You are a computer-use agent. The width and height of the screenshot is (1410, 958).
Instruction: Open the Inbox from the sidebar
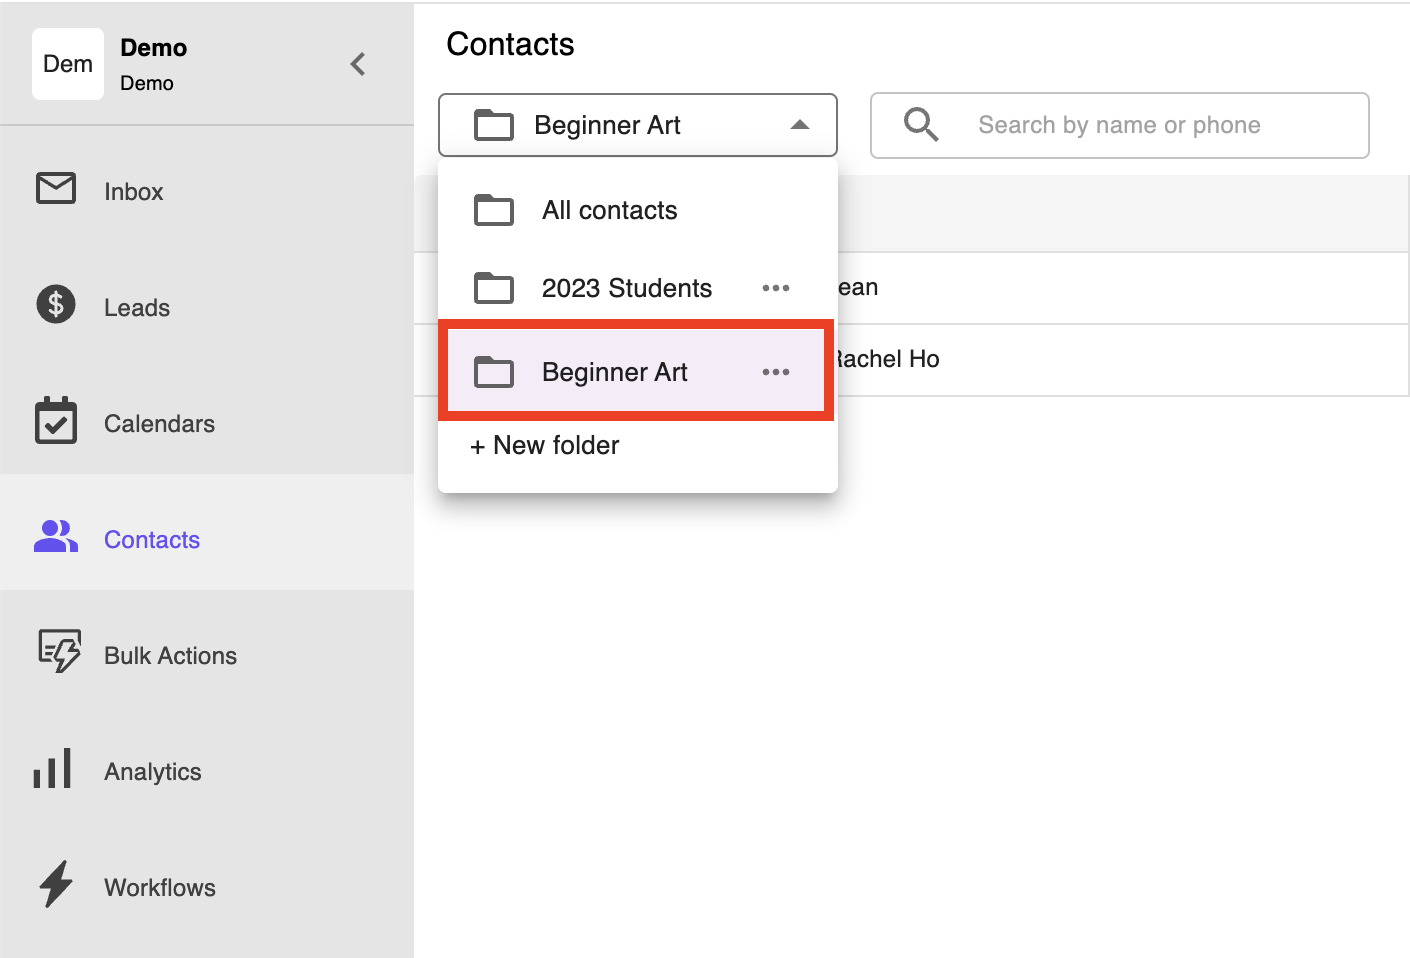[x=133, y=191]
